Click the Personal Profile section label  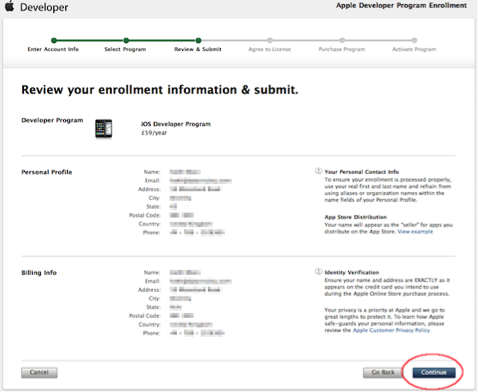[47, 172]
